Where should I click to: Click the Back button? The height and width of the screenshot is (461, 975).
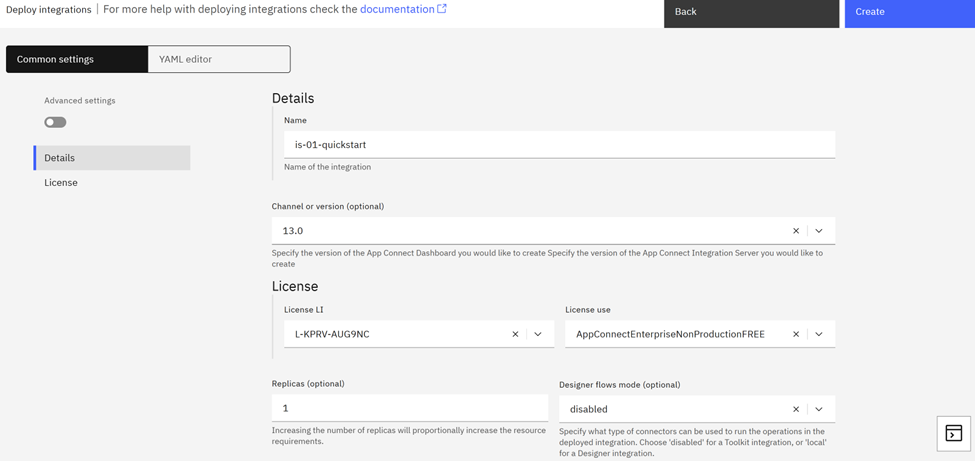(752, 14)
